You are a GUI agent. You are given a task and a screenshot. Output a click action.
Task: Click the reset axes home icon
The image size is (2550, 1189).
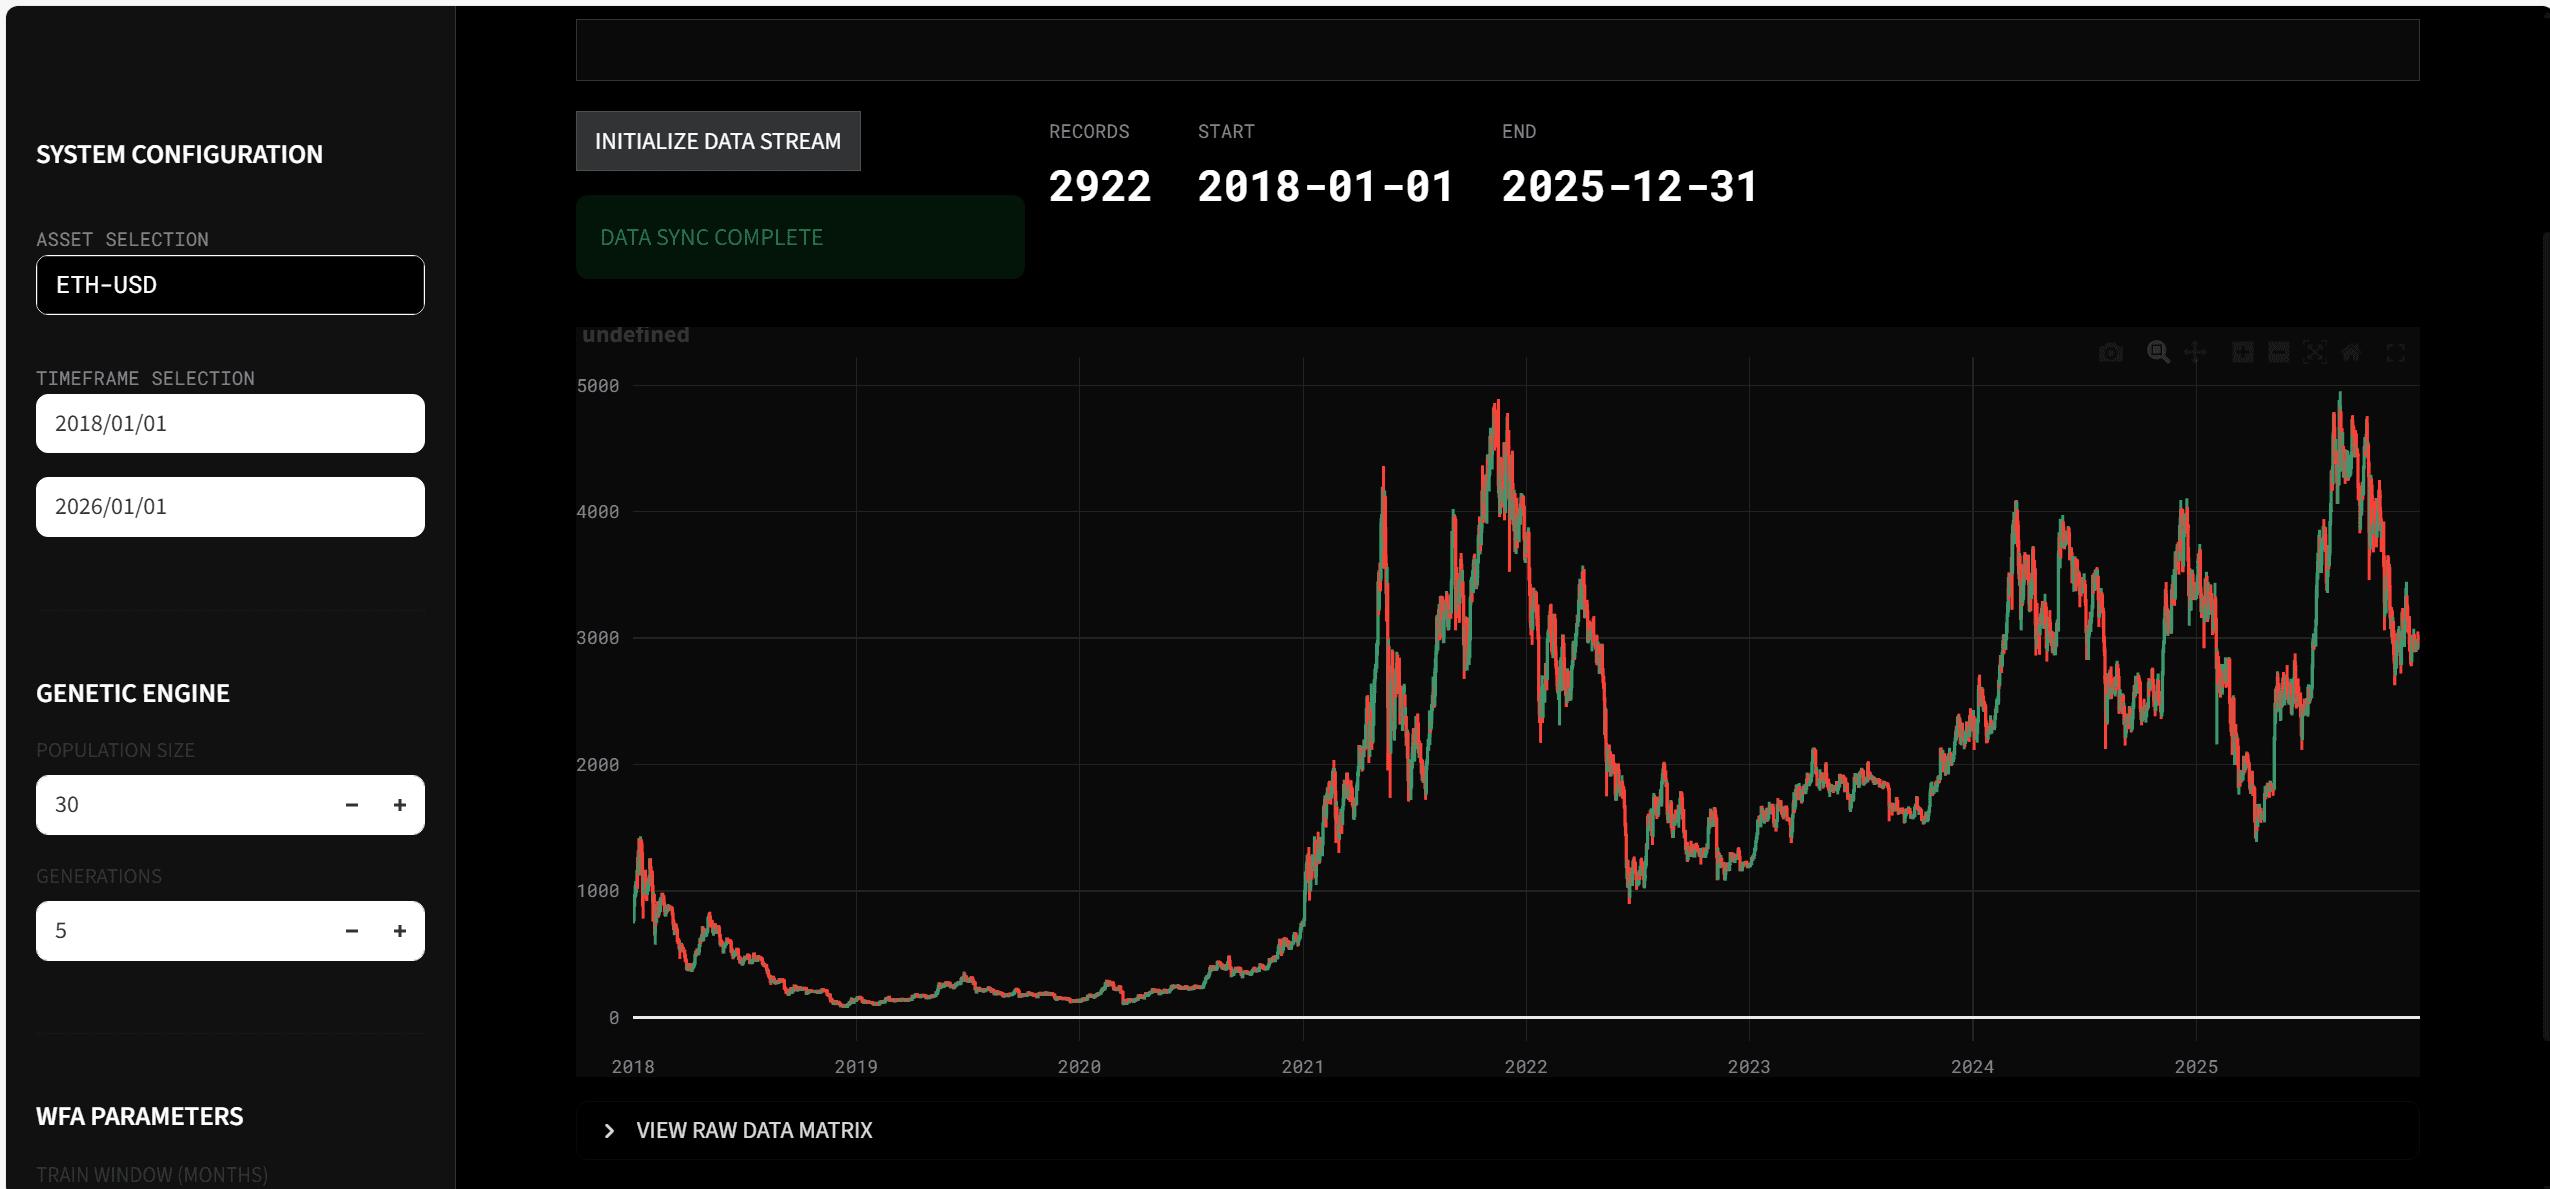click(x=2351, y=353)
